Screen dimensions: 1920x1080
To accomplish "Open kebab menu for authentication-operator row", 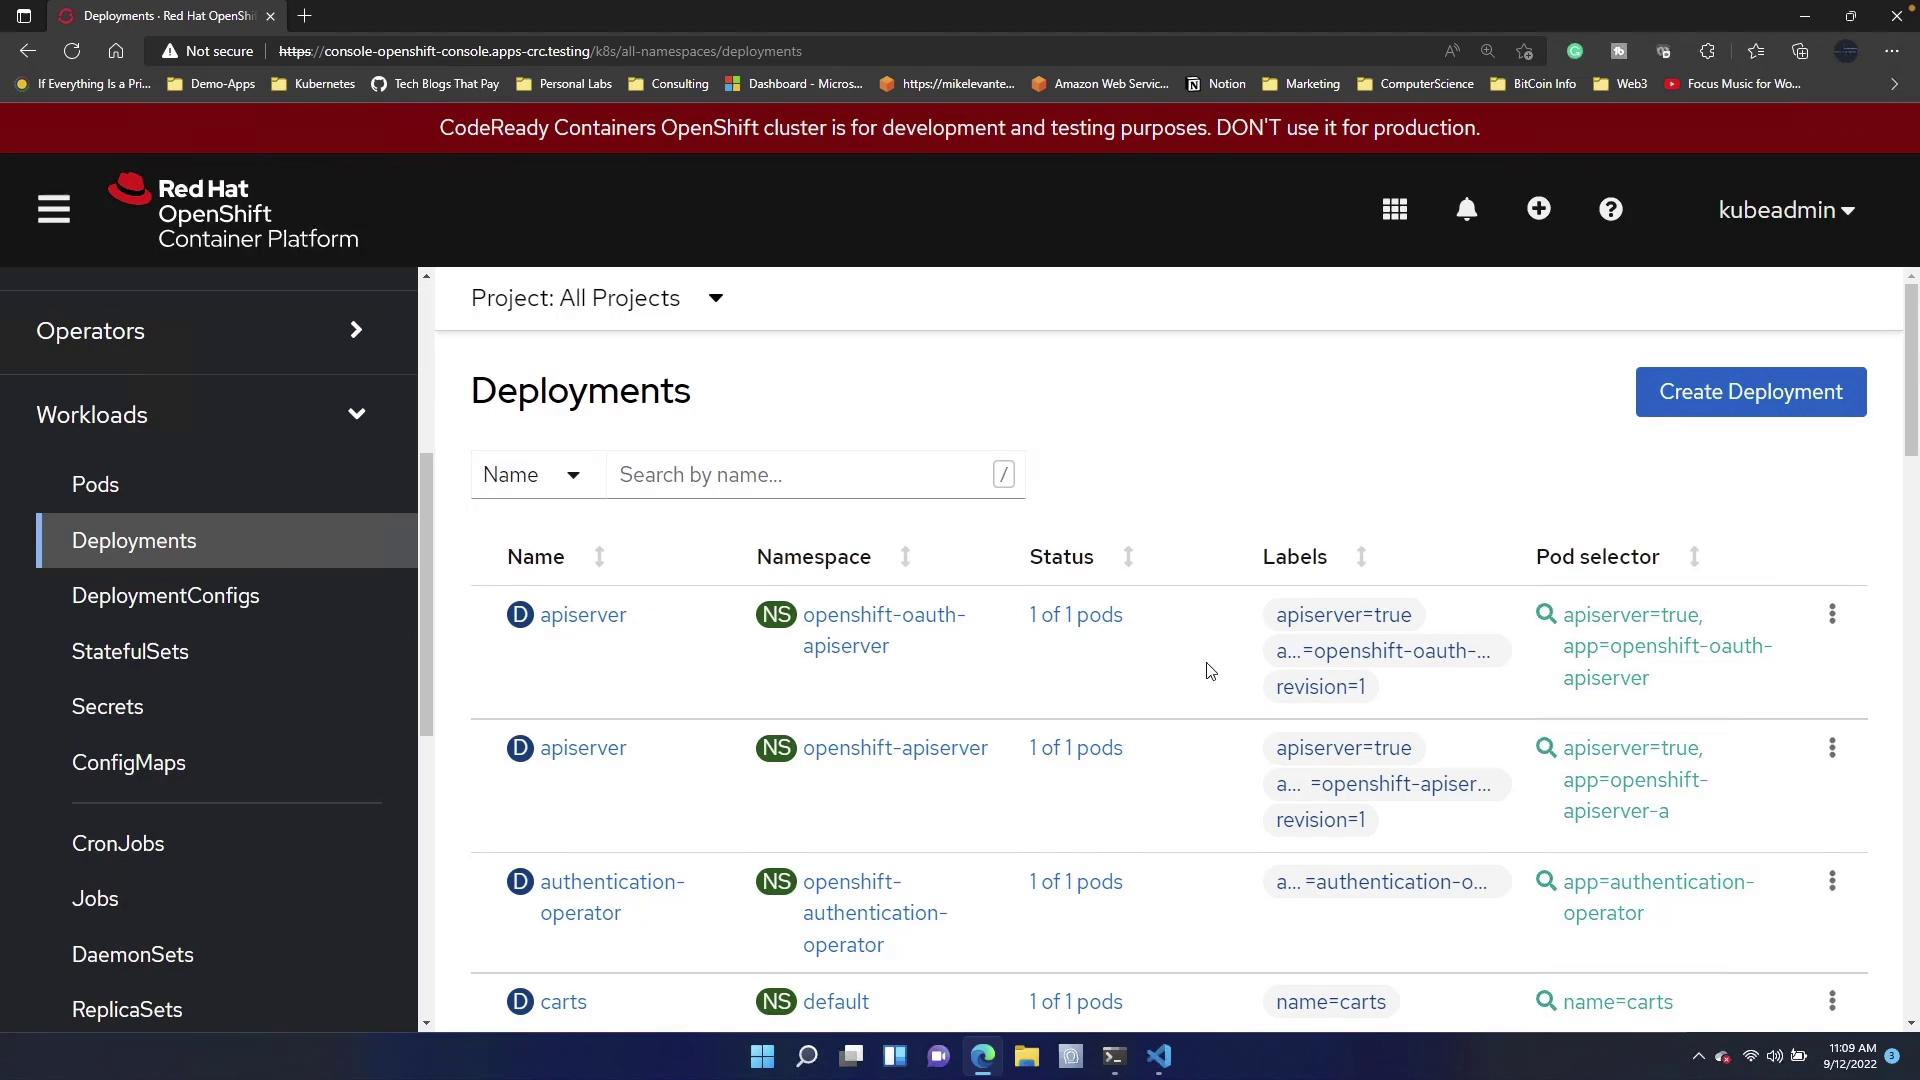I will pos(1832,881).
